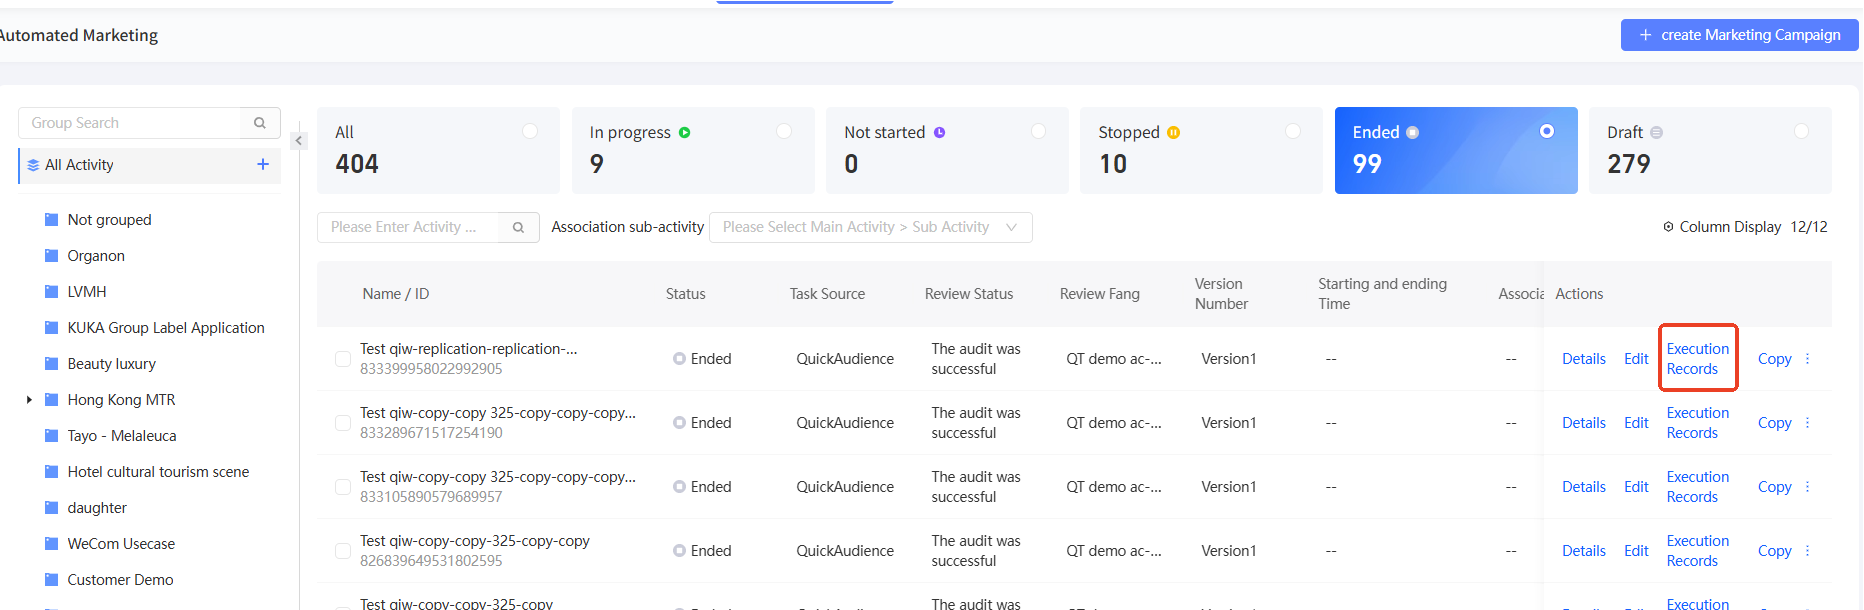Click the Organon folder icon
The image size is (1864, 610).
click(52, 256)
